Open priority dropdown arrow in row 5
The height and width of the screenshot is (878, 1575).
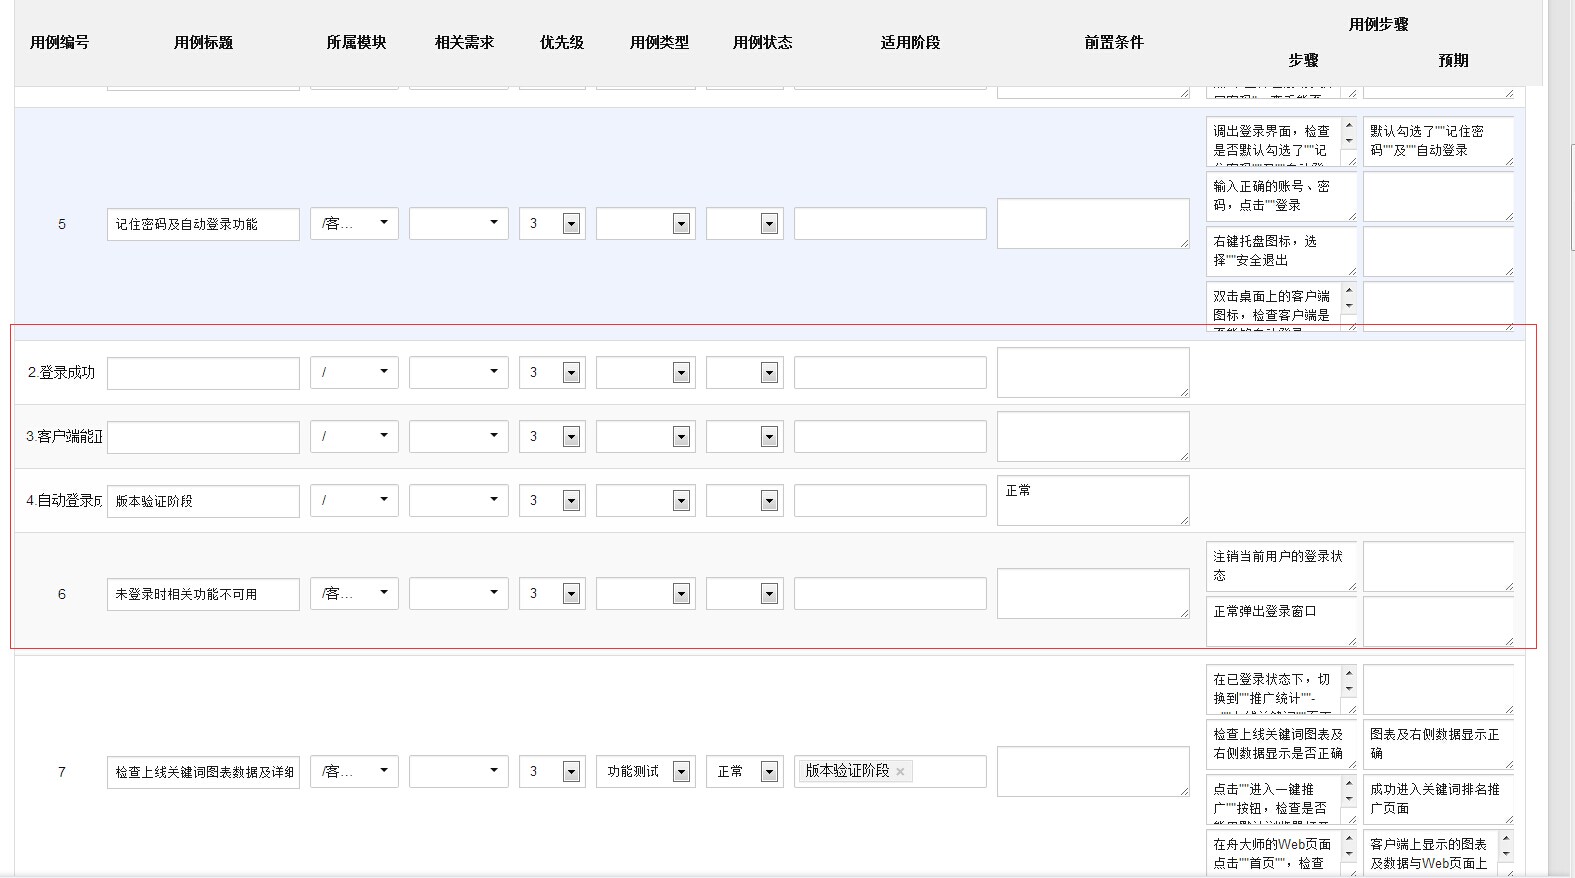[571, 224]
